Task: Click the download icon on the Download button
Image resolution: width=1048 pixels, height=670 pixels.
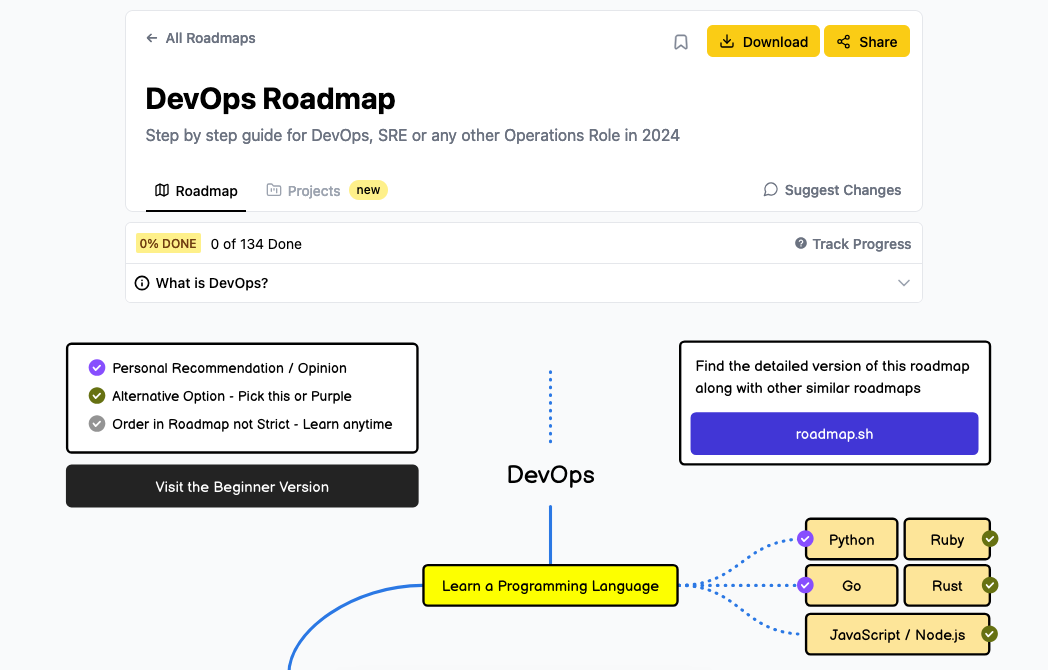Action: tap(728, 41)
